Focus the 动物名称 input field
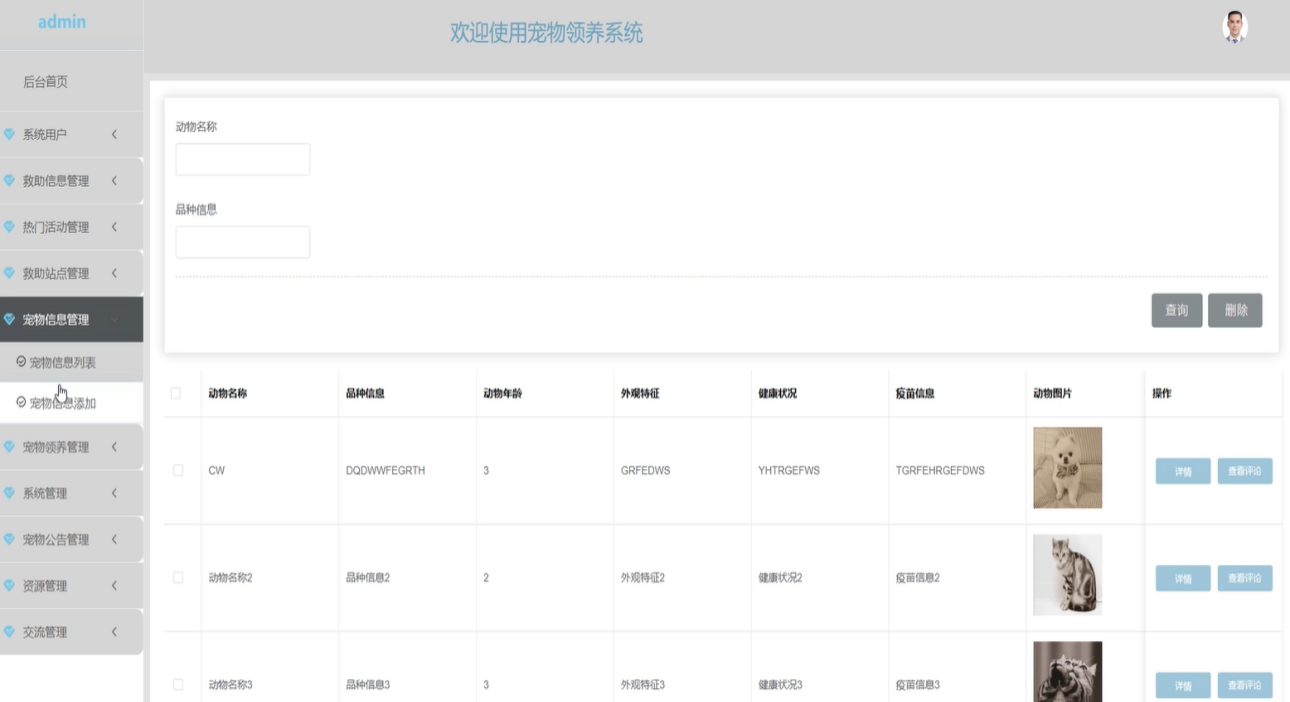 click(x=243, y=159)
